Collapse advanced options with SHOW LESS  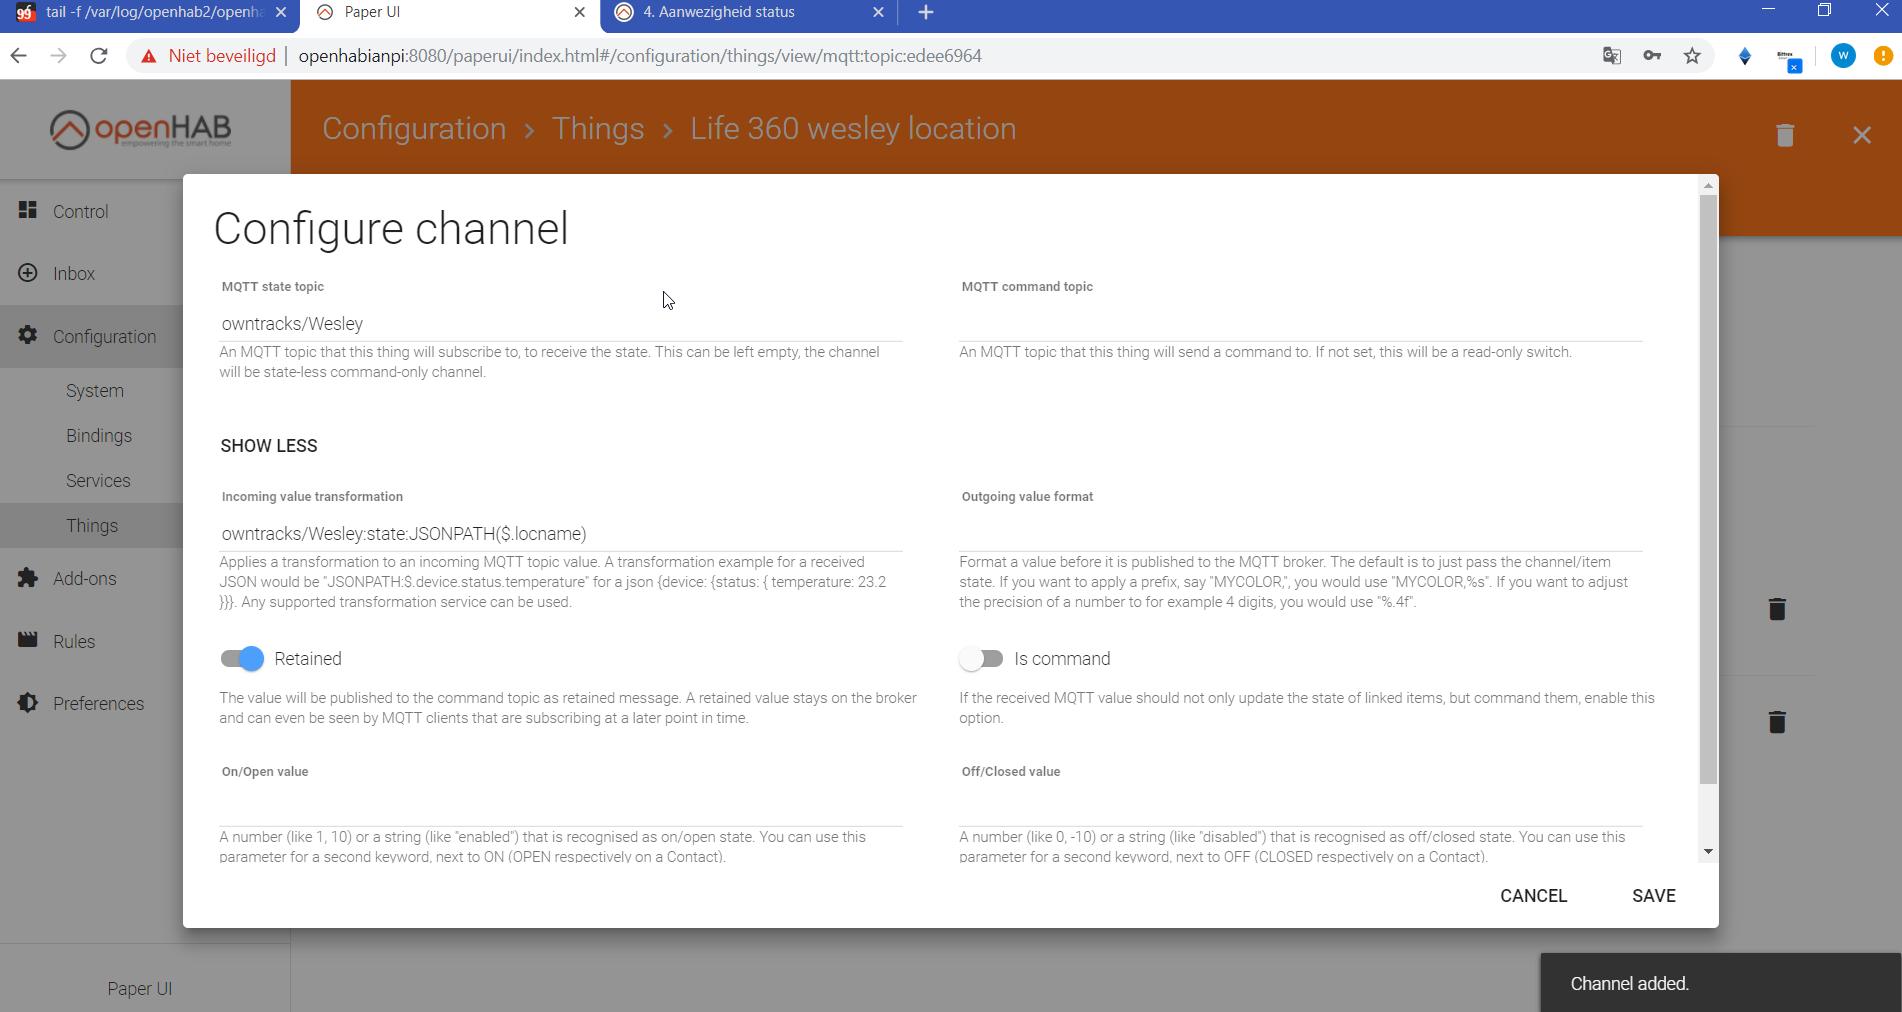269,446
